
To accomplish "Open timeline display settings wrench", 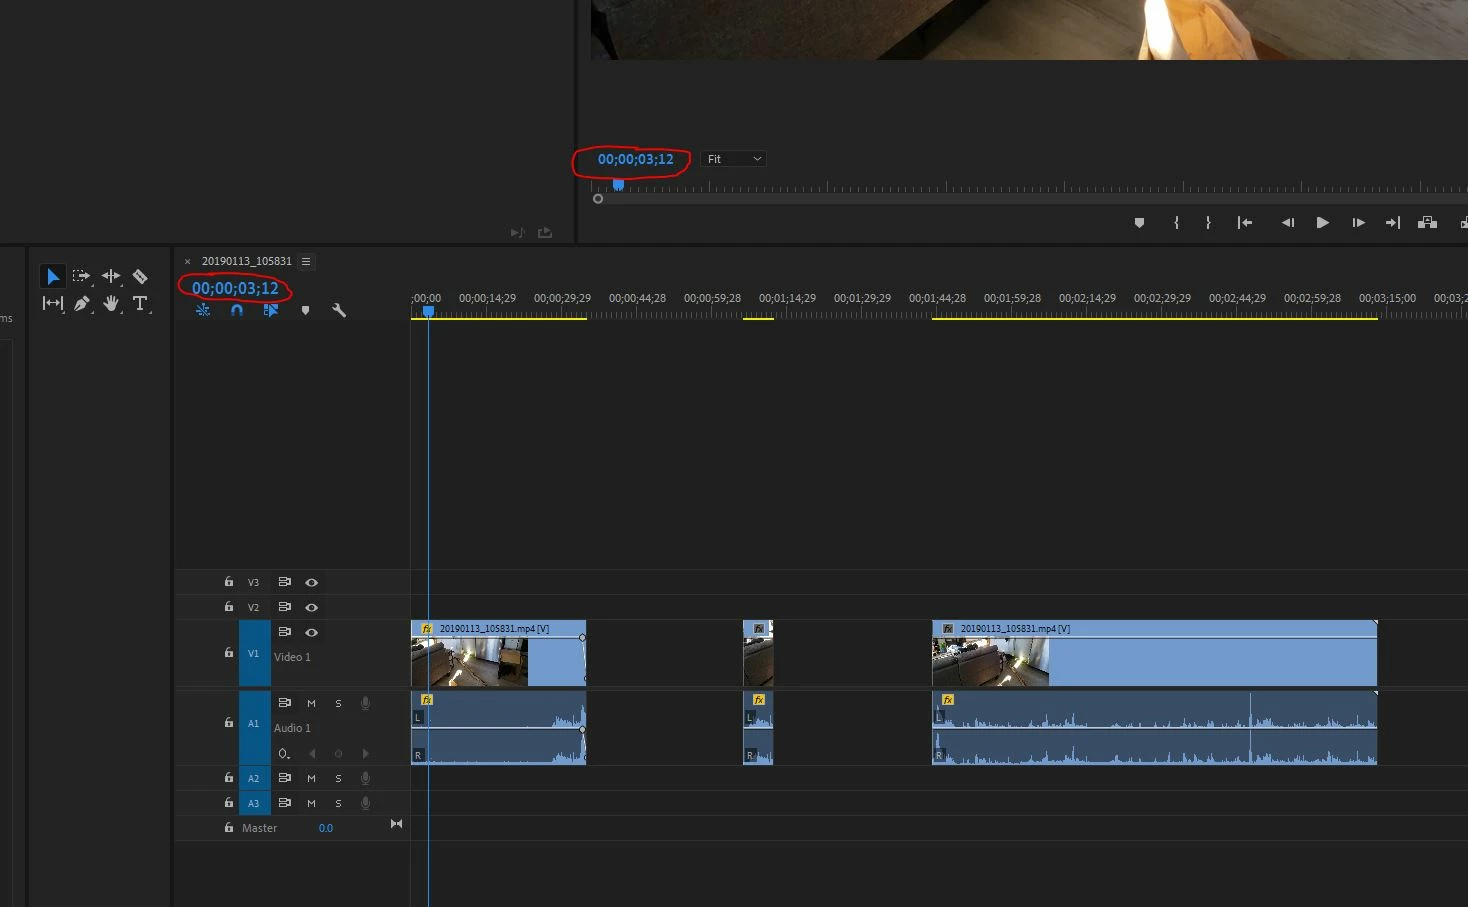I will tap(339, 310).
